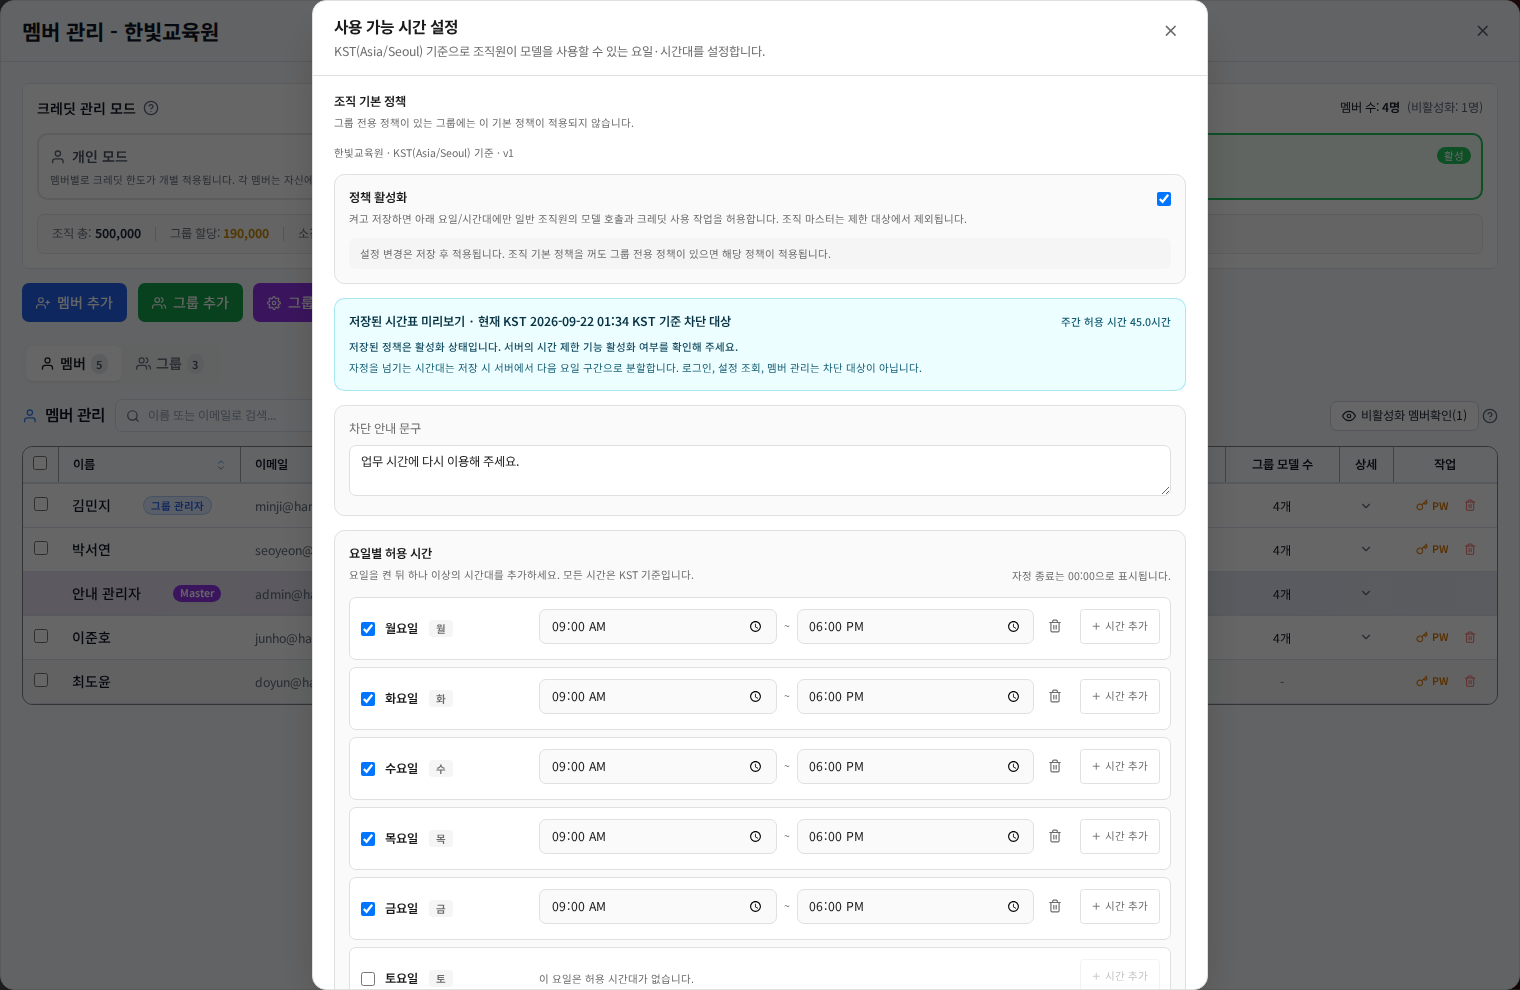1520x990 pixels.
Task: Delete Friday's time slot with trash icon
Action: pos(1054,906)
